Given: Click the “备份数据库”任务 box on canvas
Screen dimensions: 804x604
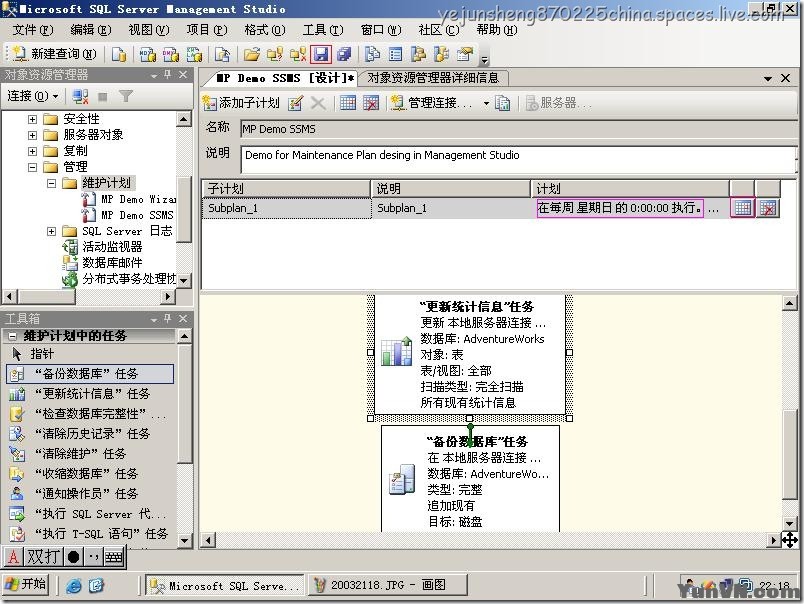Looking at the screenshot, I should click(470, 478).
